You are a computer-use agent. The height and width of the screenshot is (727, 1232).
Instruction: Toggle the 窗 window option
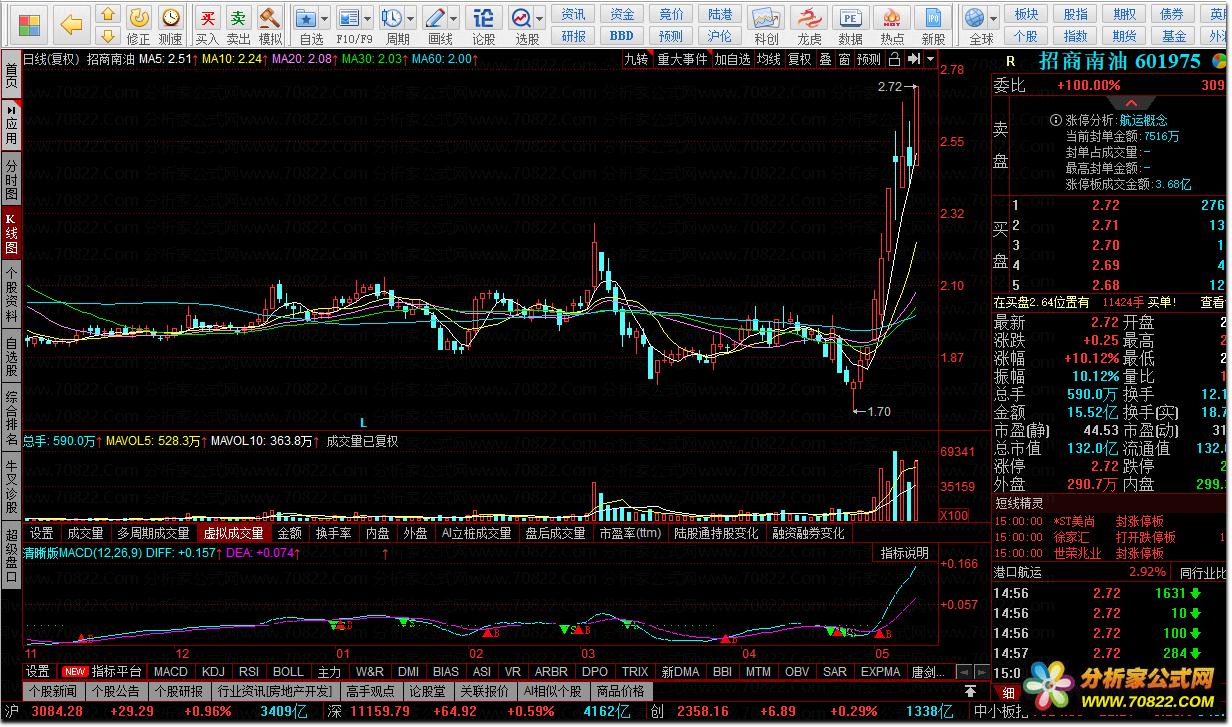(x=845, y=59)
